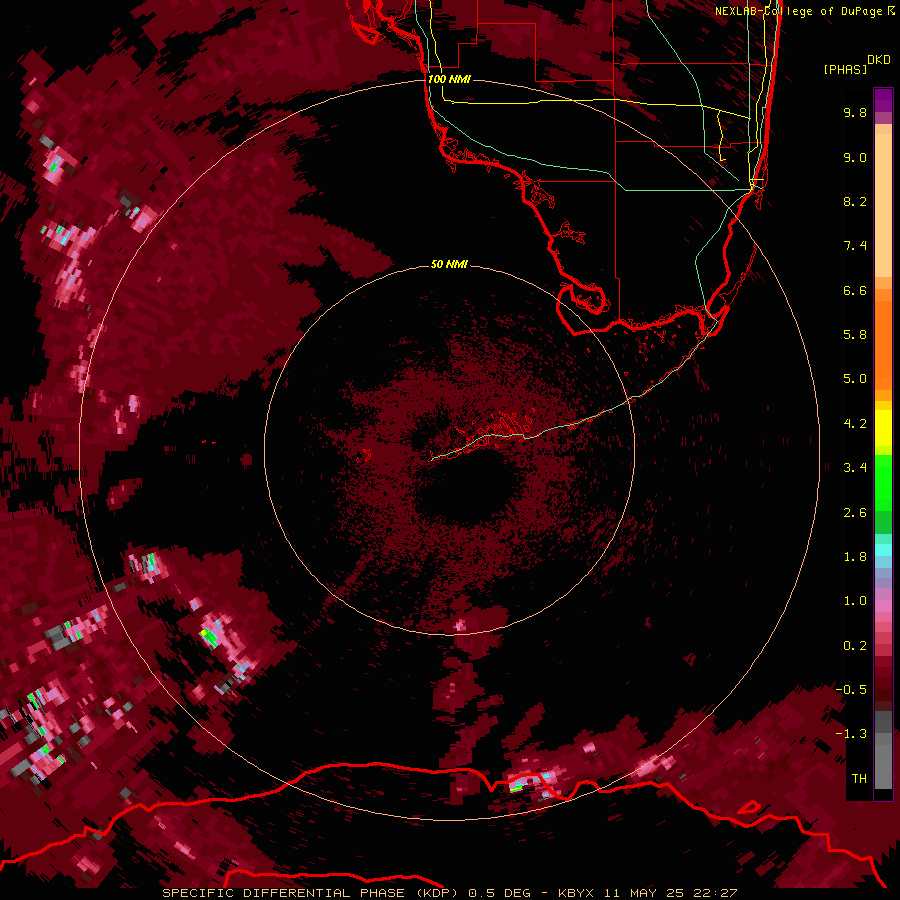Click the 100 NMI range ring label
Screen dimensions: 900x900
449,79
